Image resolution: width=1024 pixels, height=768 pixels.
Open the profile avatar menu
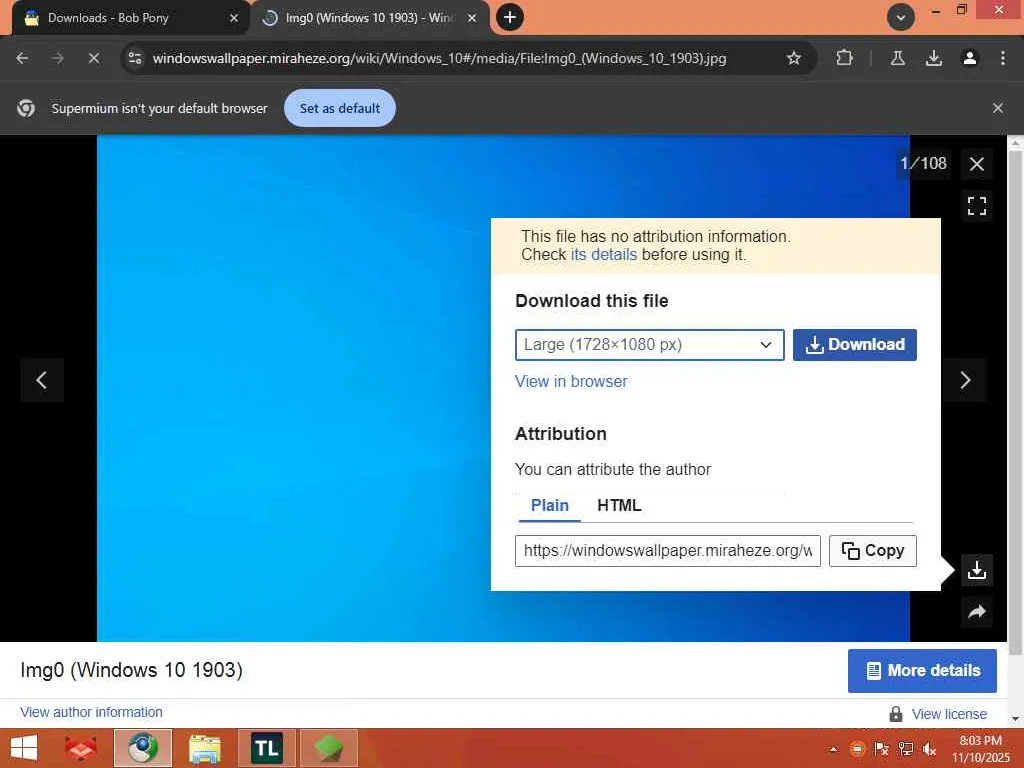[970, 58]
